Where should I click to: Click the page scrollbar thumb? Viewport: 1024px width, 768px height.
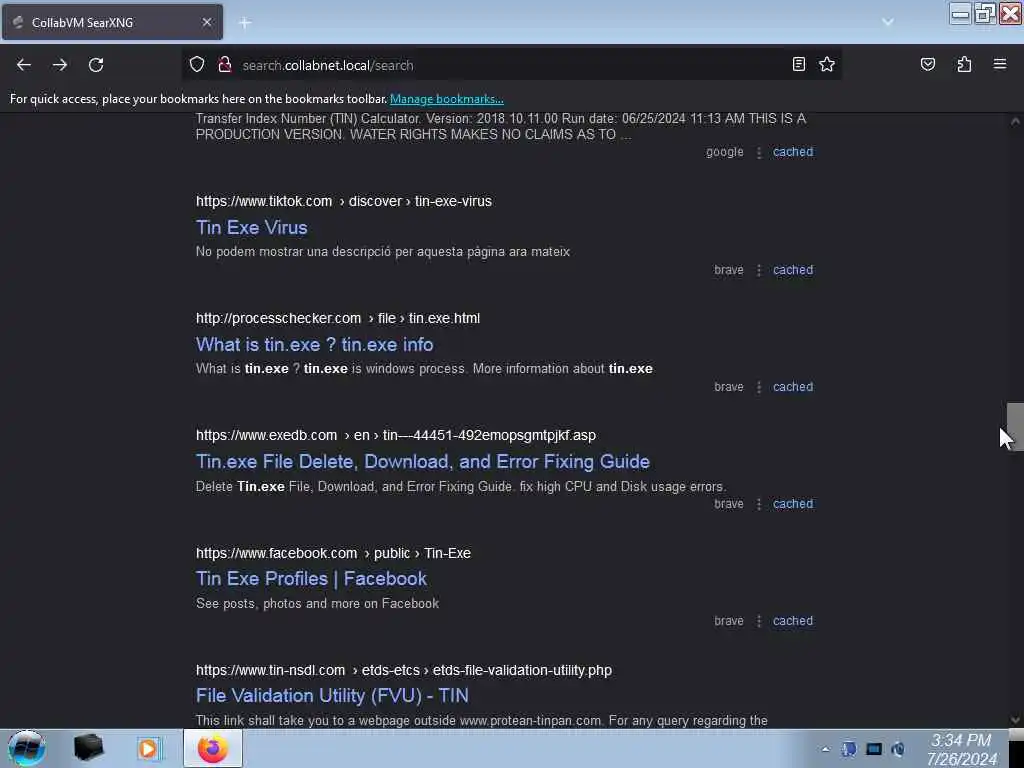pos(1015,427)
